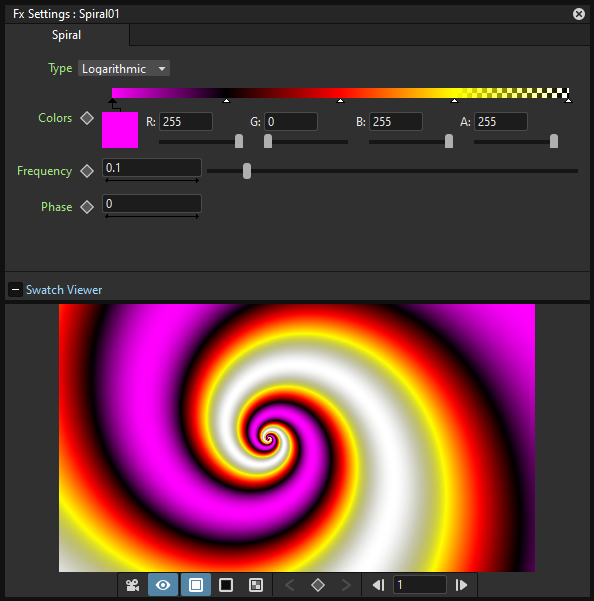The height and width of the screenshot is (601, 594).
Task: Click the B value input field
Action: pos(396,122)
